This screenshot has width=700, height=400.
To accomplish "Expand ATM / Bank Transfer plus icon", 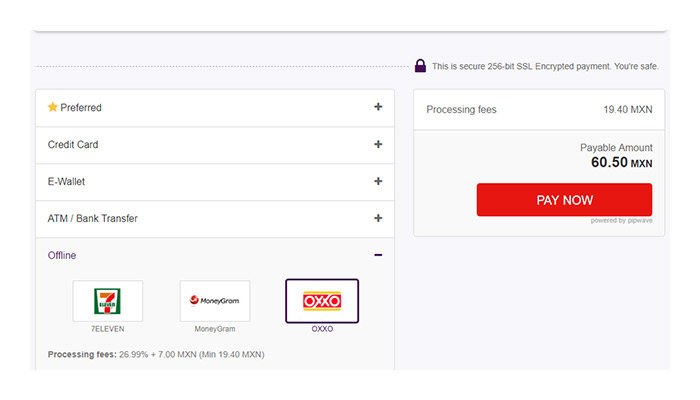I will click(378, 218).
